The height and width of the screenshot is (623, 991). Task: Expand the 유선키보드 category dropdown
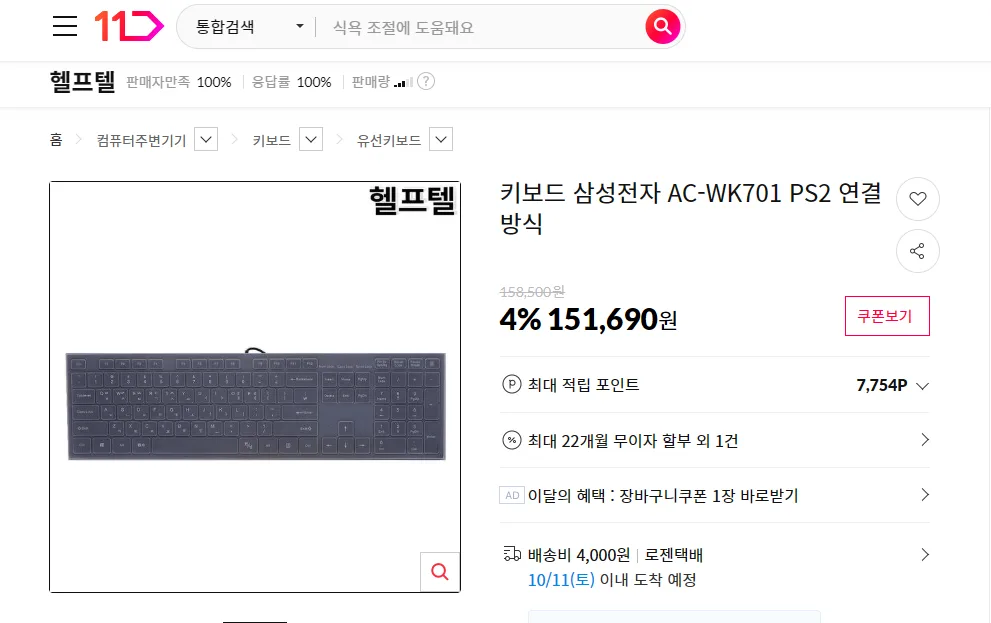(441, 140)
